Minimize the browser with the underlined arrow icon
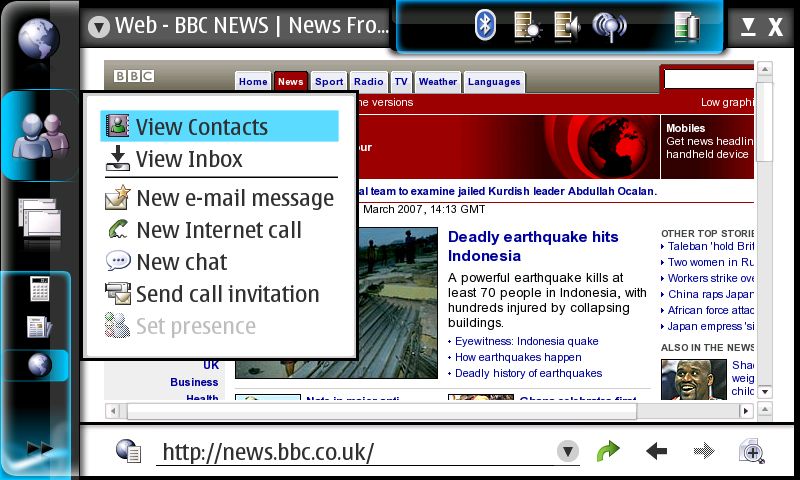 tap(748, 26)
